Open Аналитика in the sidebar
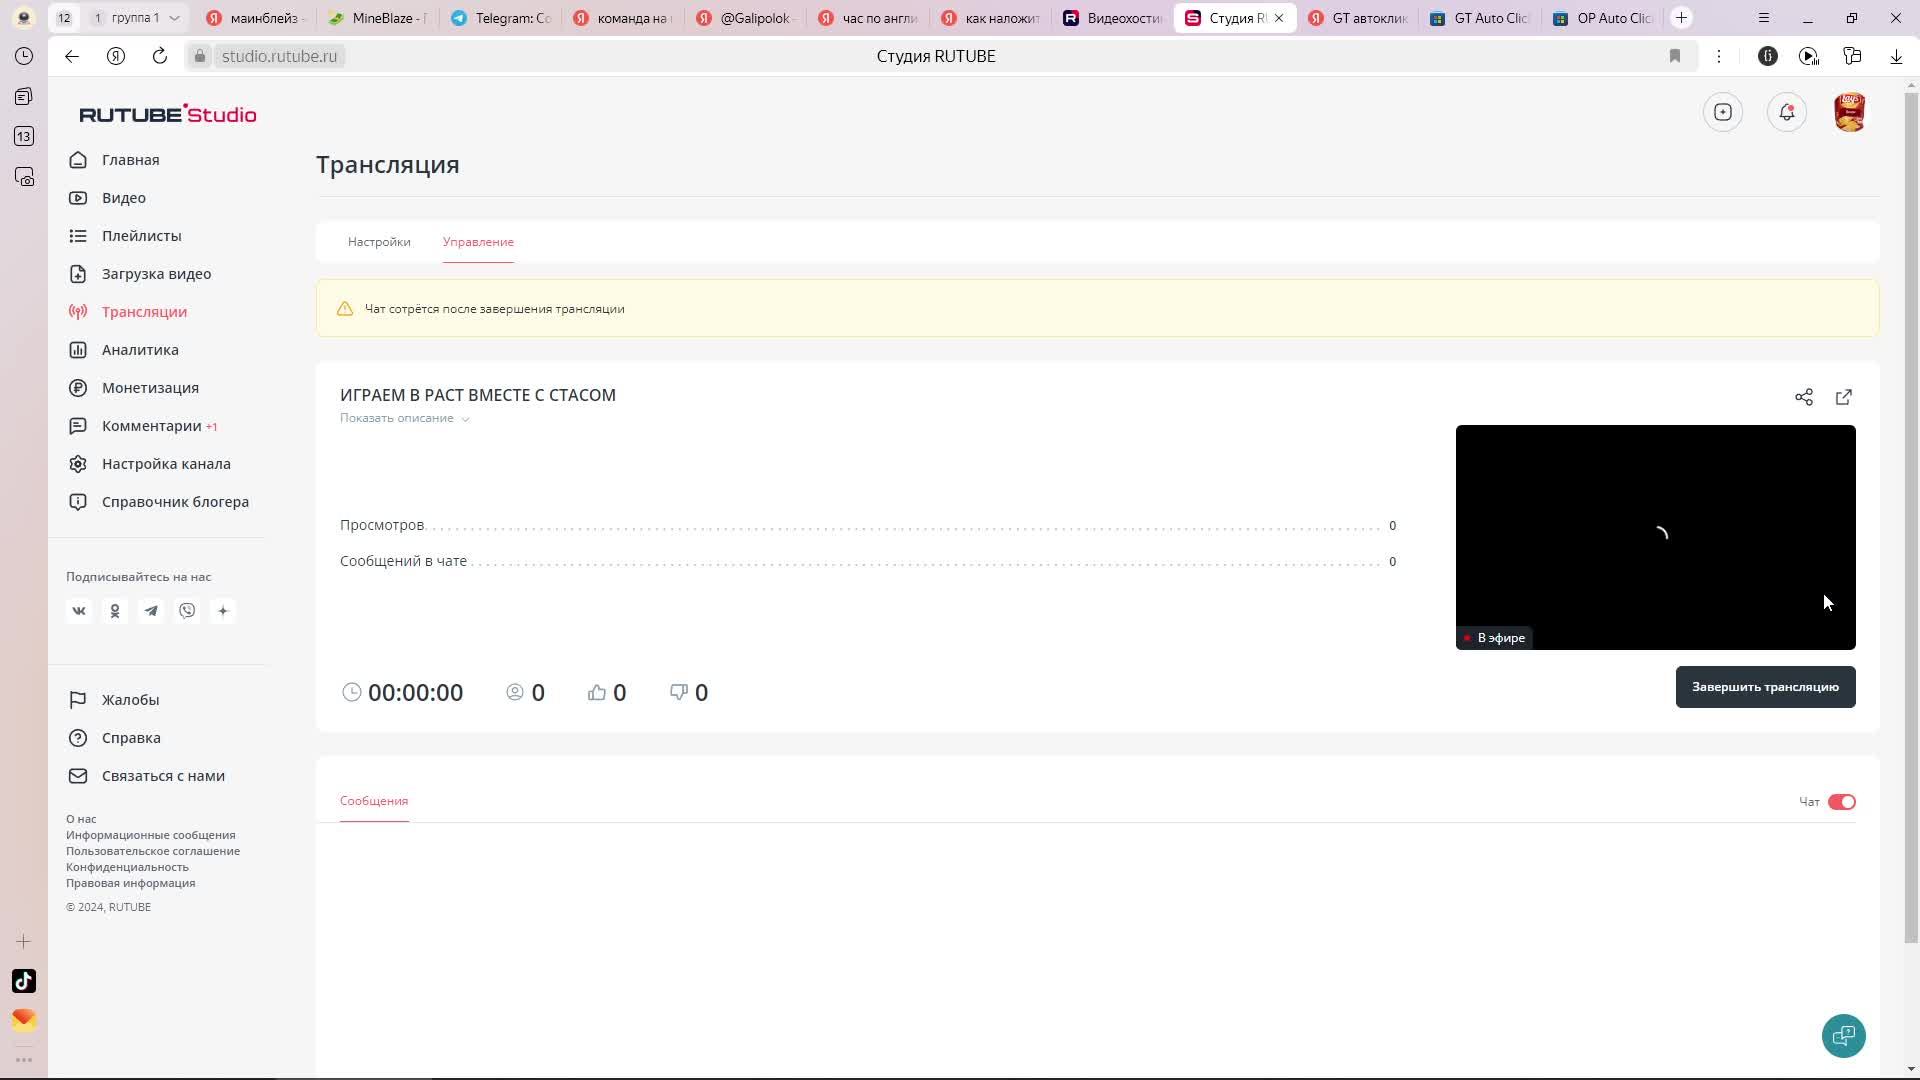The width and height of the screenshot is (1920, 1080). [x=140, y=350]
